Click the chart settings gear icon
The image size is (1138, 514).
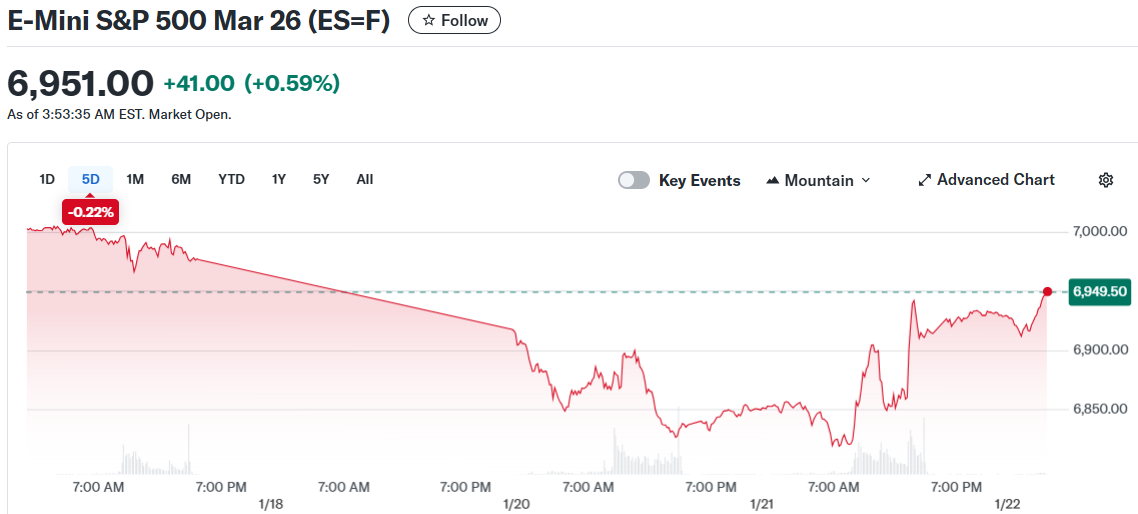[1105, 180]
